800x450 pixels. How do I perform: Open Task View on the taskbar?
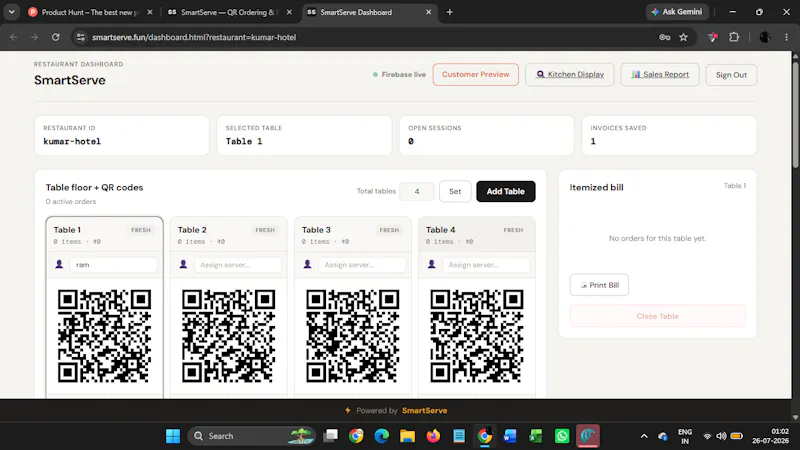pyautogui.click(x=331, y=436)
